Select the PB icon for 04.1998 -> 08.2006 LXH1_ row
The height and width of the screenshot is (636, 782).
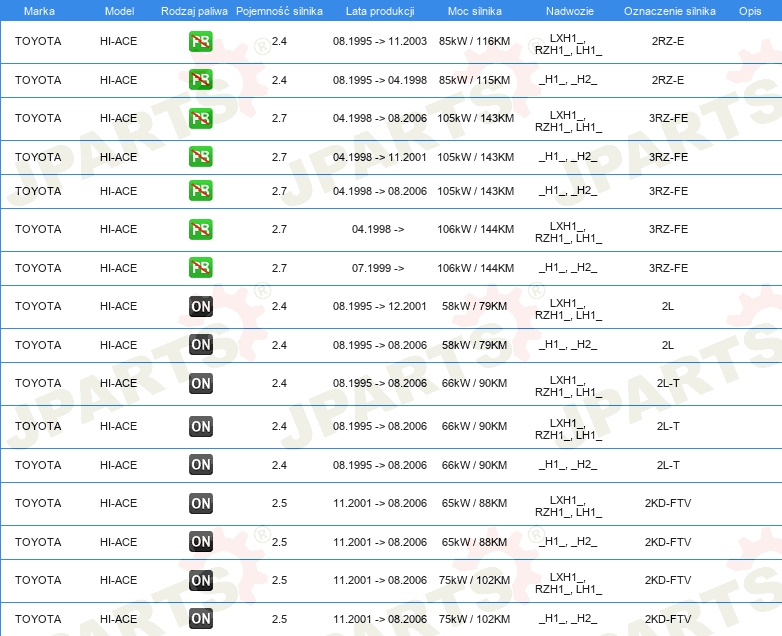tap(200, 118)
